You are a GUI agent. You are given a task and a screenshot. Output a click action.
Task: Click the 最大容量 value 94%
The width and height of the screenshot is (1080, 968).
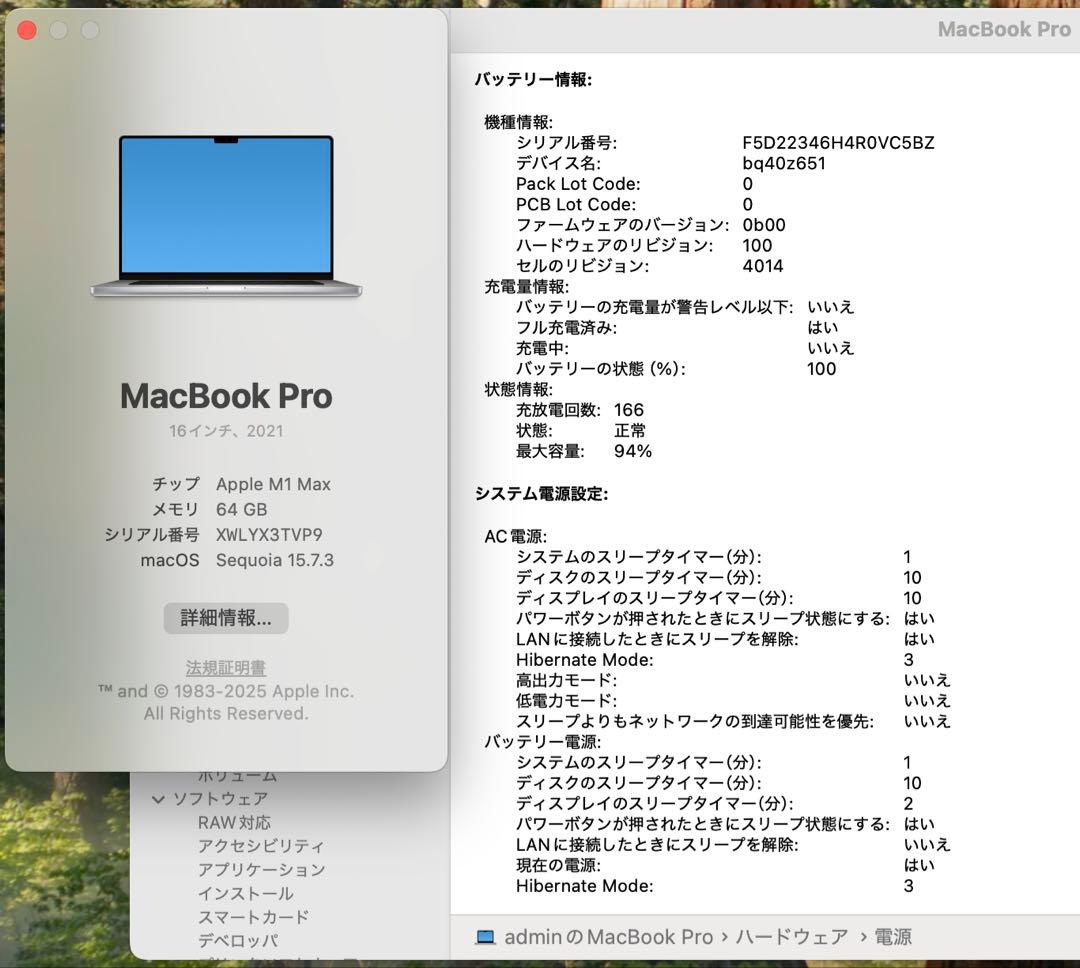pyautogui.click(x=633, y=451)
